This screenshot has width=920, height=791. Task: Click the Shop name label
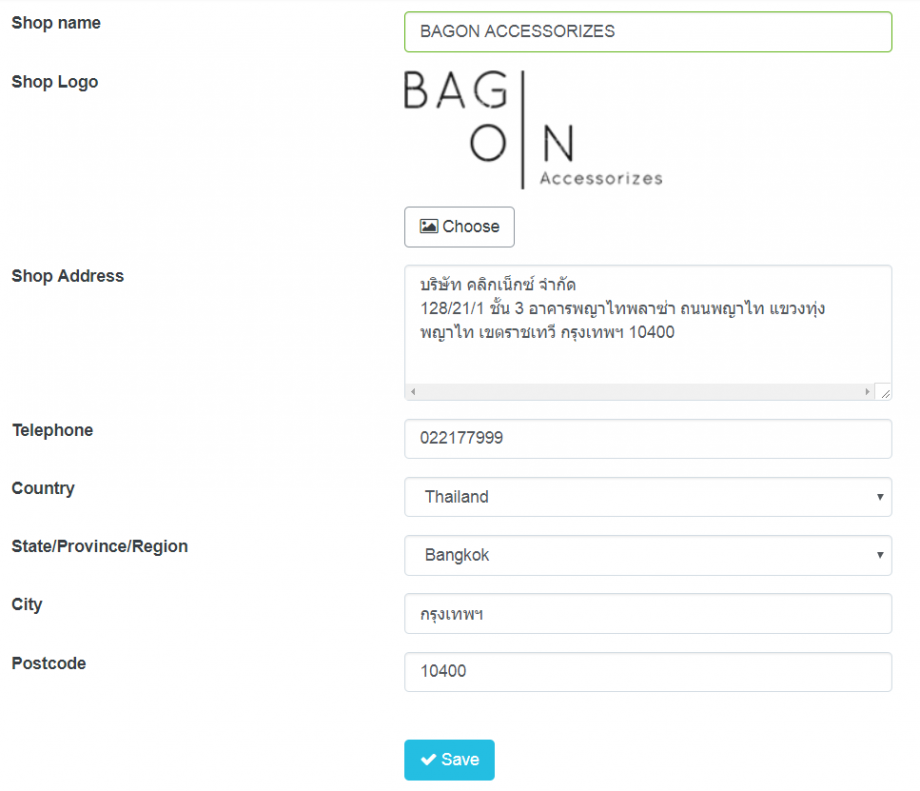55,22
